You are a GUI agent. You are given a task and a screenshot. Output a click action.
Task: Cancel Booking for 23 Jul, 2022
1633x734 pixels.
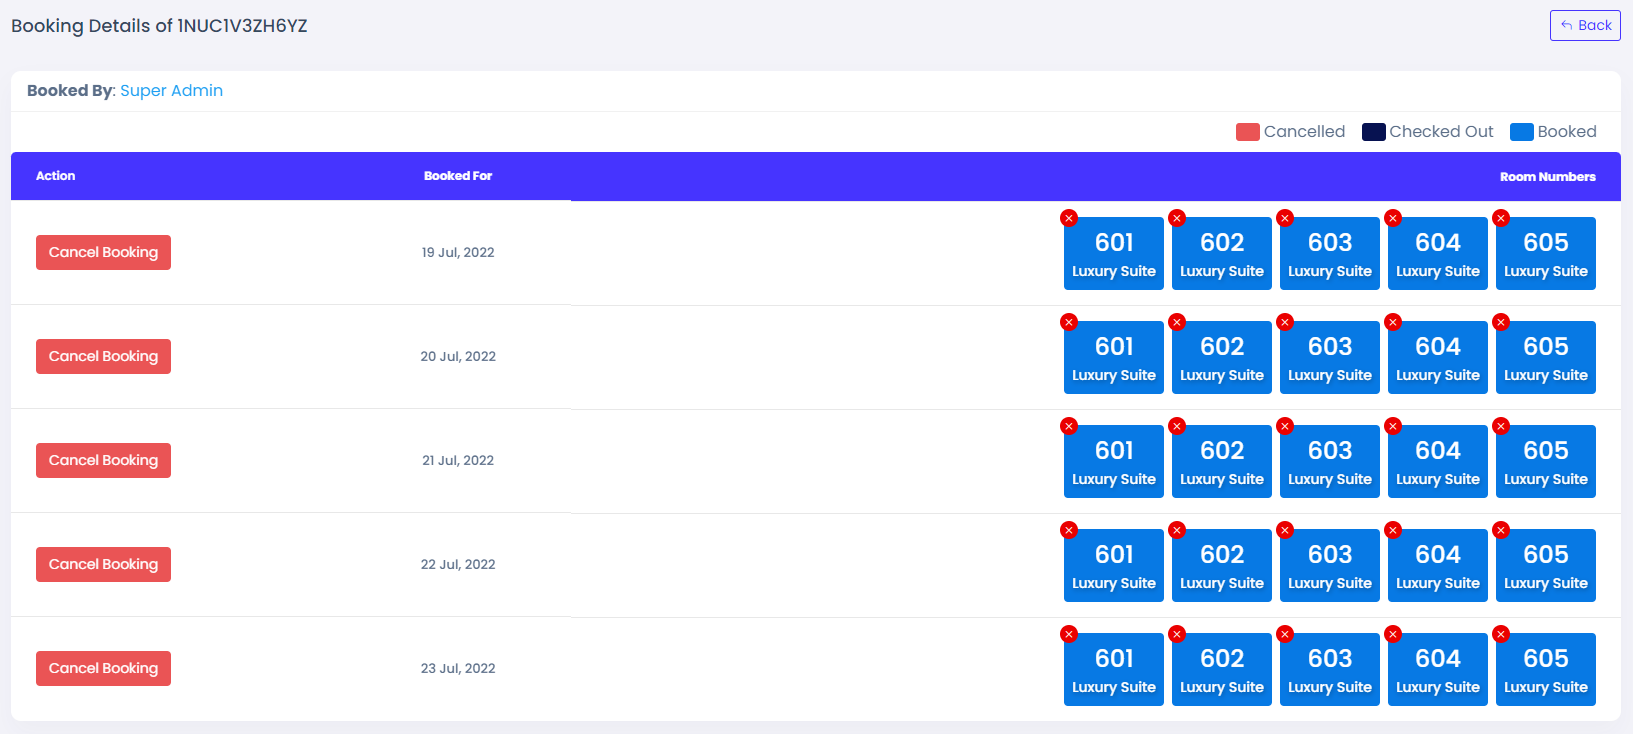click(x=103, y=669)
